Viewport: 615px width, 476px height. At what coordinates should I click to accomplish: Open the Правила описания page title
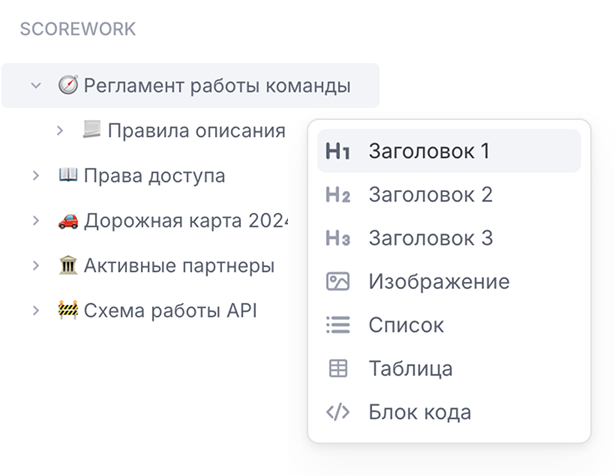pyautogui.click(x=195, y=131)
